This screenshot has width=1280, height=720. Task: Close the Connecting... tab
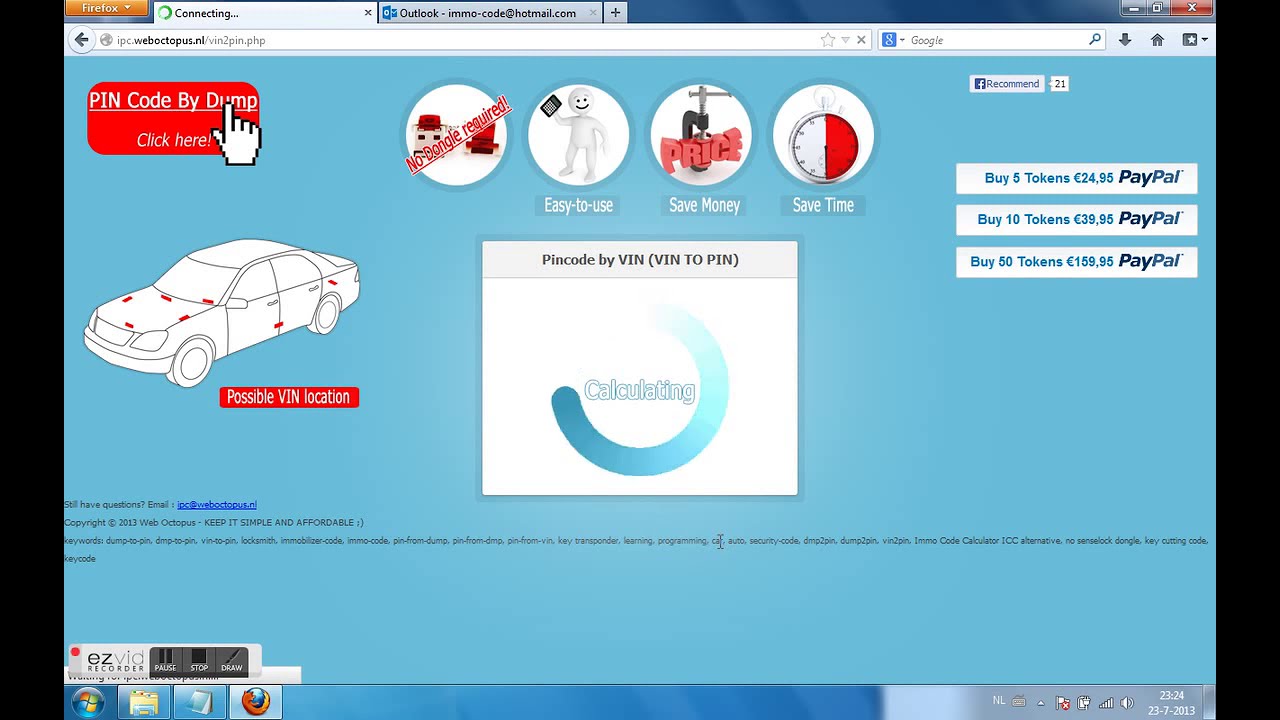368,13
